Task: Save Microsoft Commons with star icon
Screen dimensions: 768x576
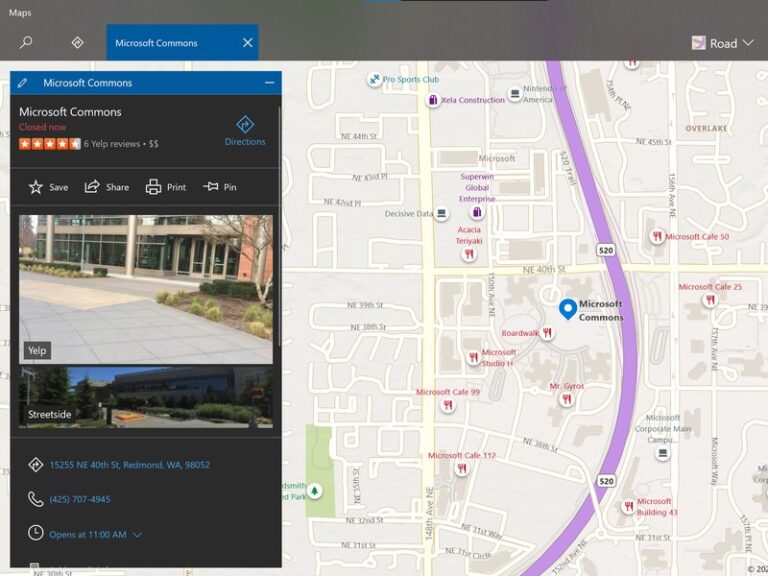Action: (48, 187)
